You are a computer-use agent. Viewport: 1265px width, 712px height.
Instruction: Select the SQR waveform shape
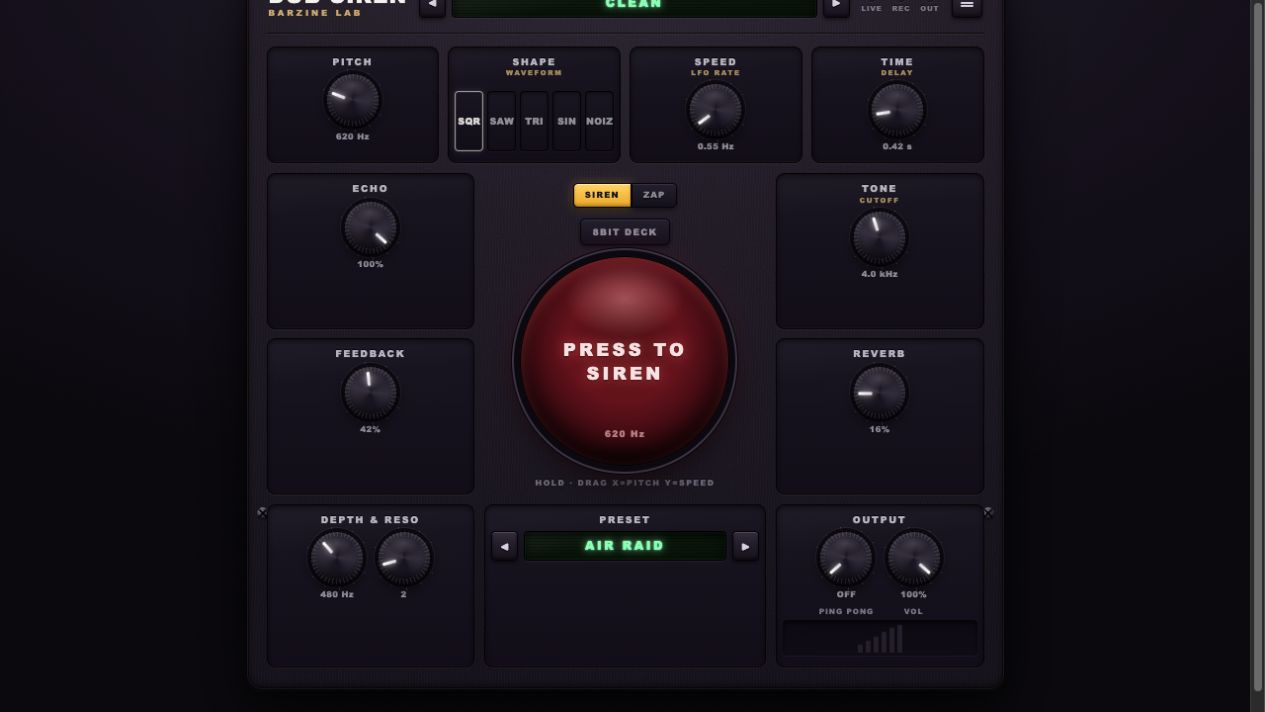pyautogui.click(x=469, y=121)
